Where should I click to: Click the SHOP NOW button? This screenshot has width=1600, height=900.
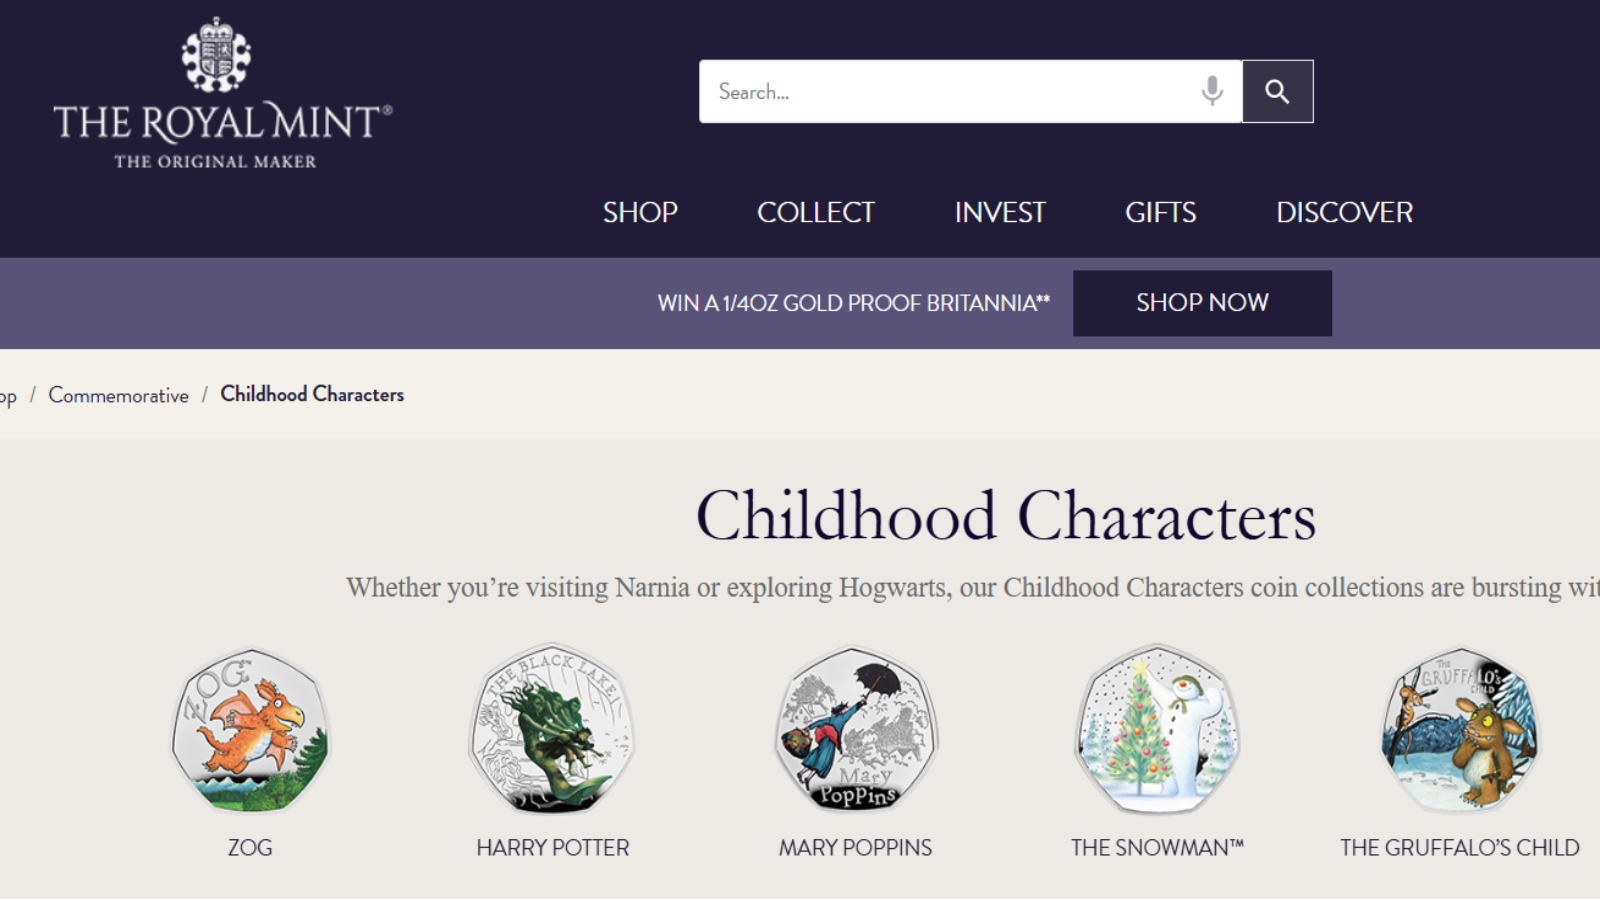(1202, 303)
